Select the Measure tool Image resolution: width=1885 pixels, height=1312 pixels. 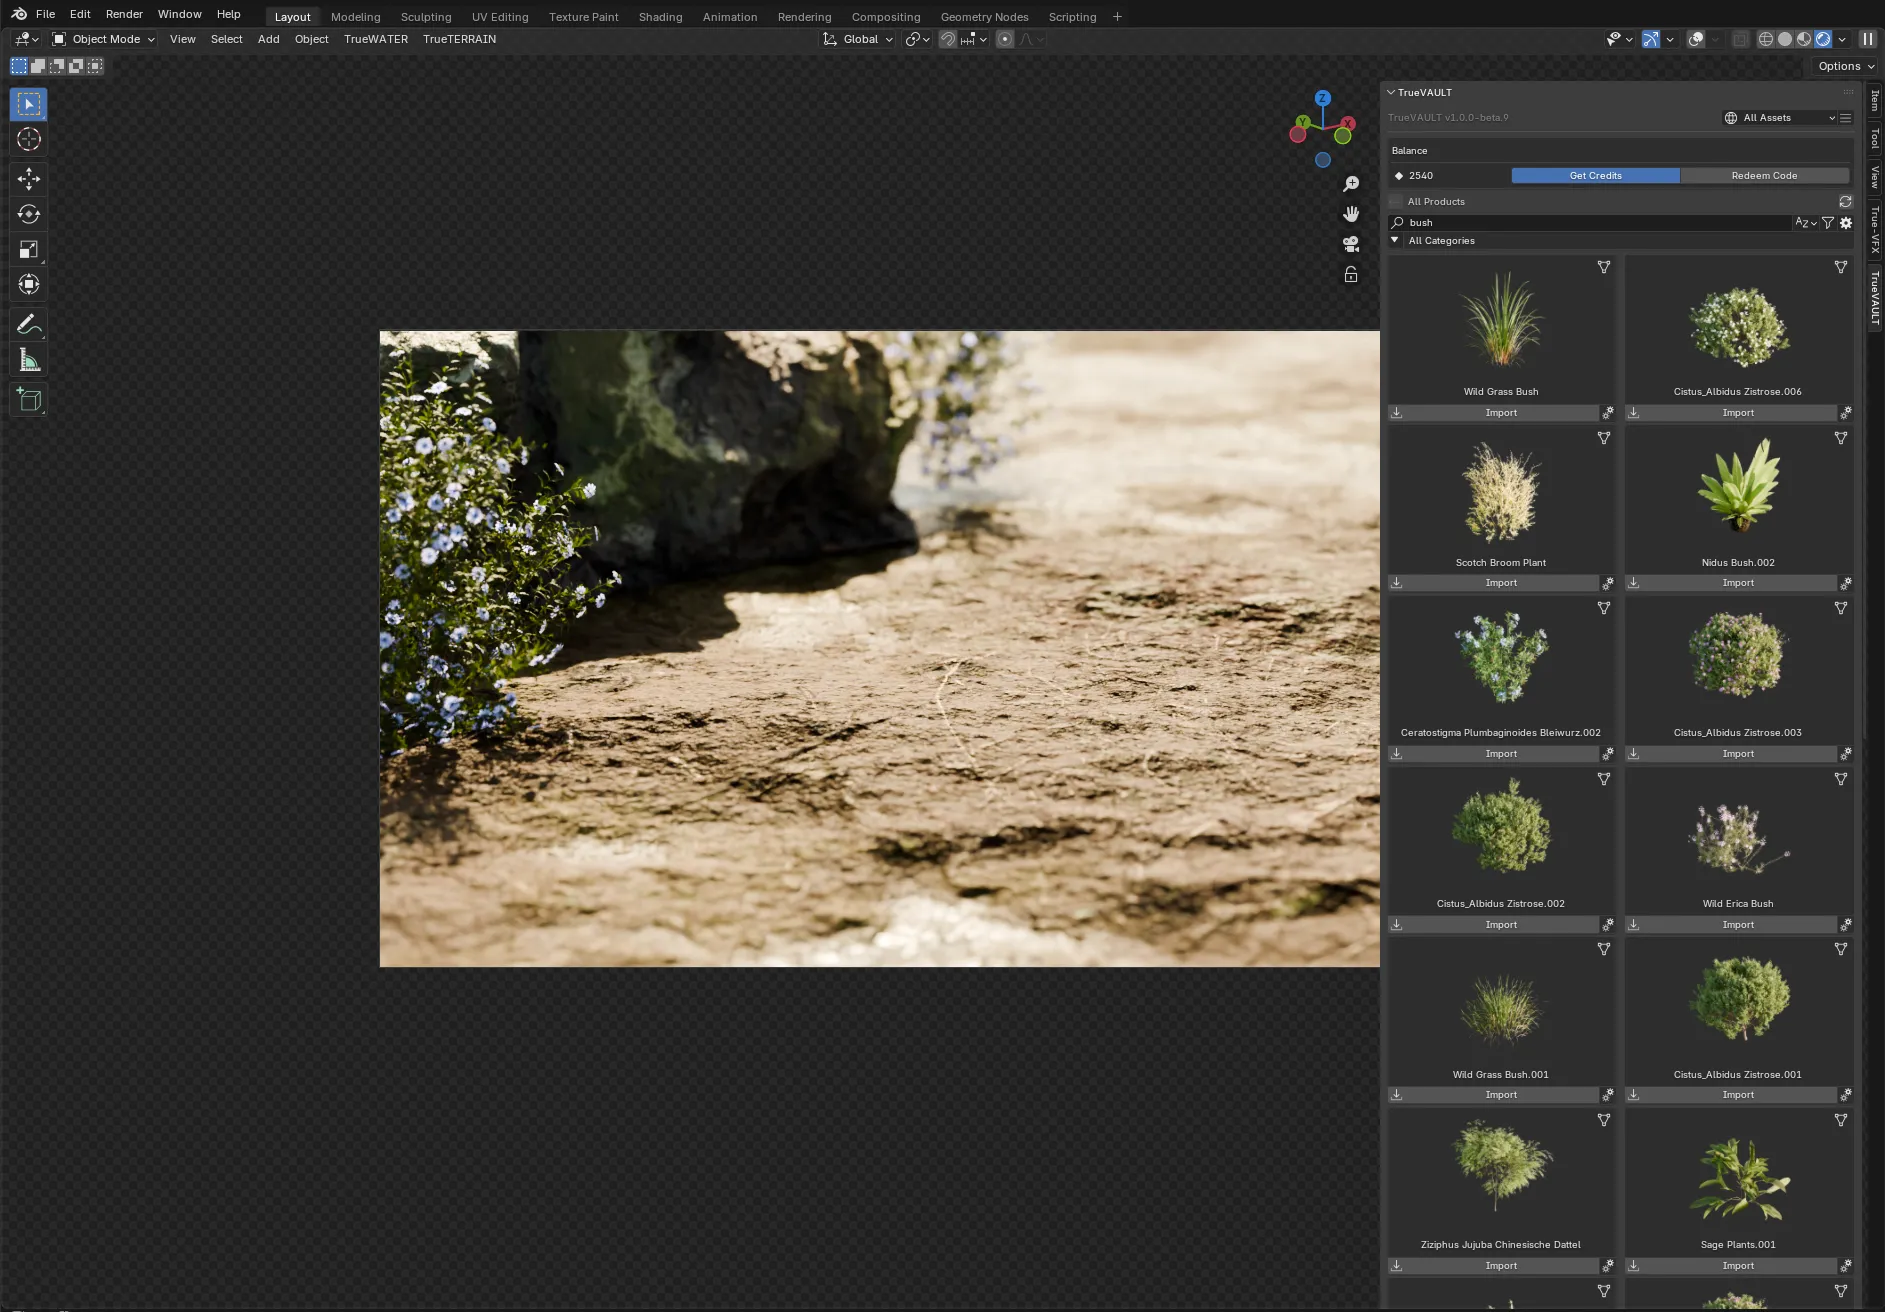[x=29, y=360]
